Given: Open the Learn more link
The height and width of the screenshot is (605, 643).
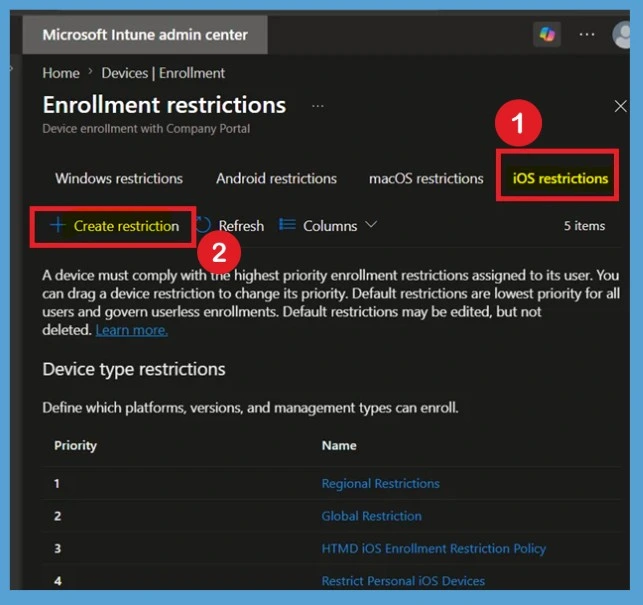Looking at the screenshot, I should (132, 330).
